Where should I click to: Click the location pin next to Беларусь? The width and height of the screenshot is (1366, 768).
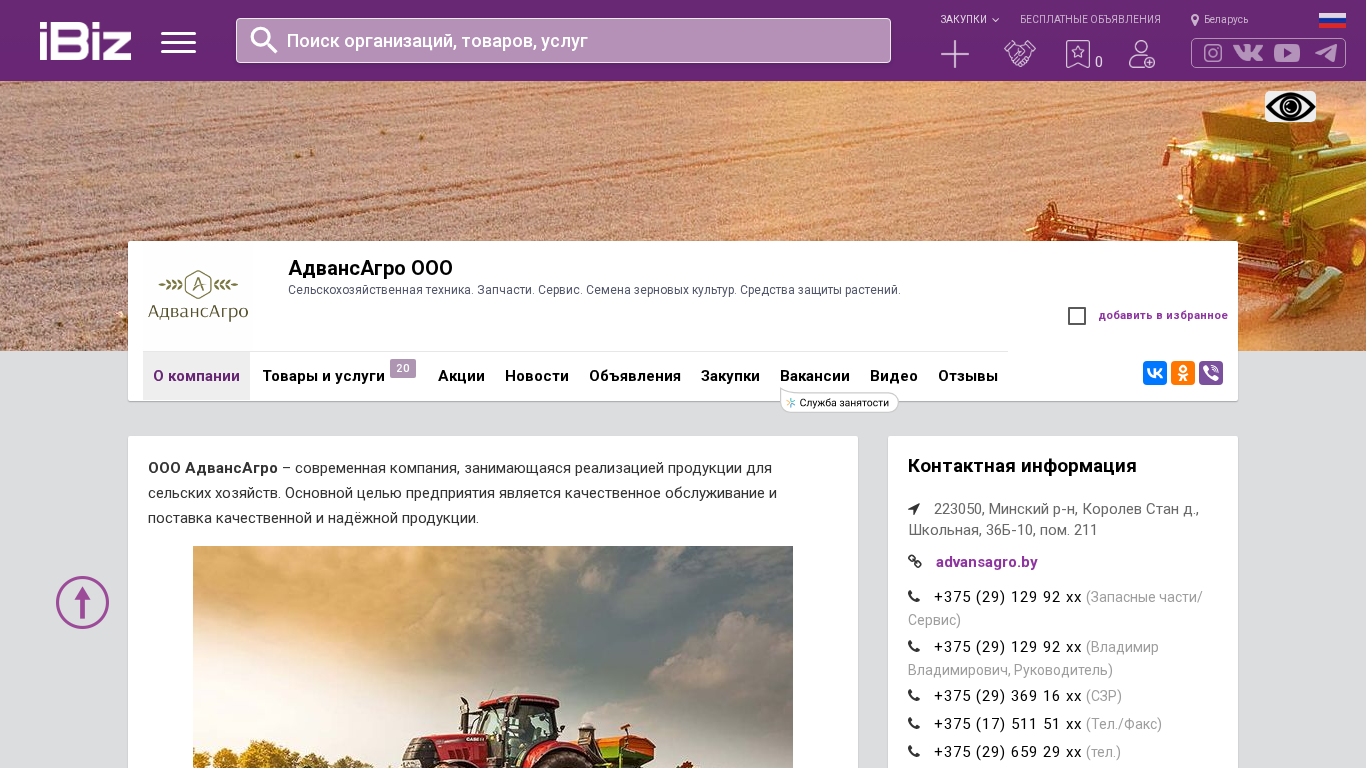pyautogui.click(x=1195, y=20)
